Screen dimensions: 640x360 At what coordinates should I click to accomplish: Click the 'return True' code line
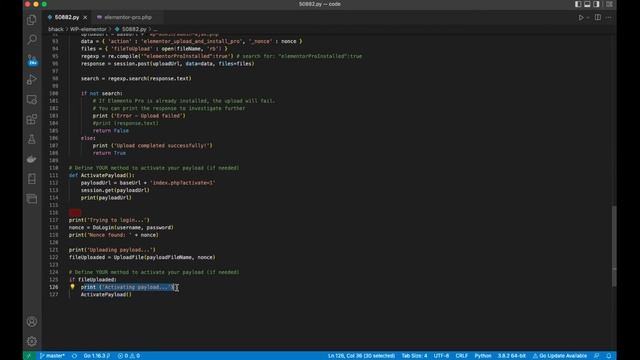(x=109, y=153)
